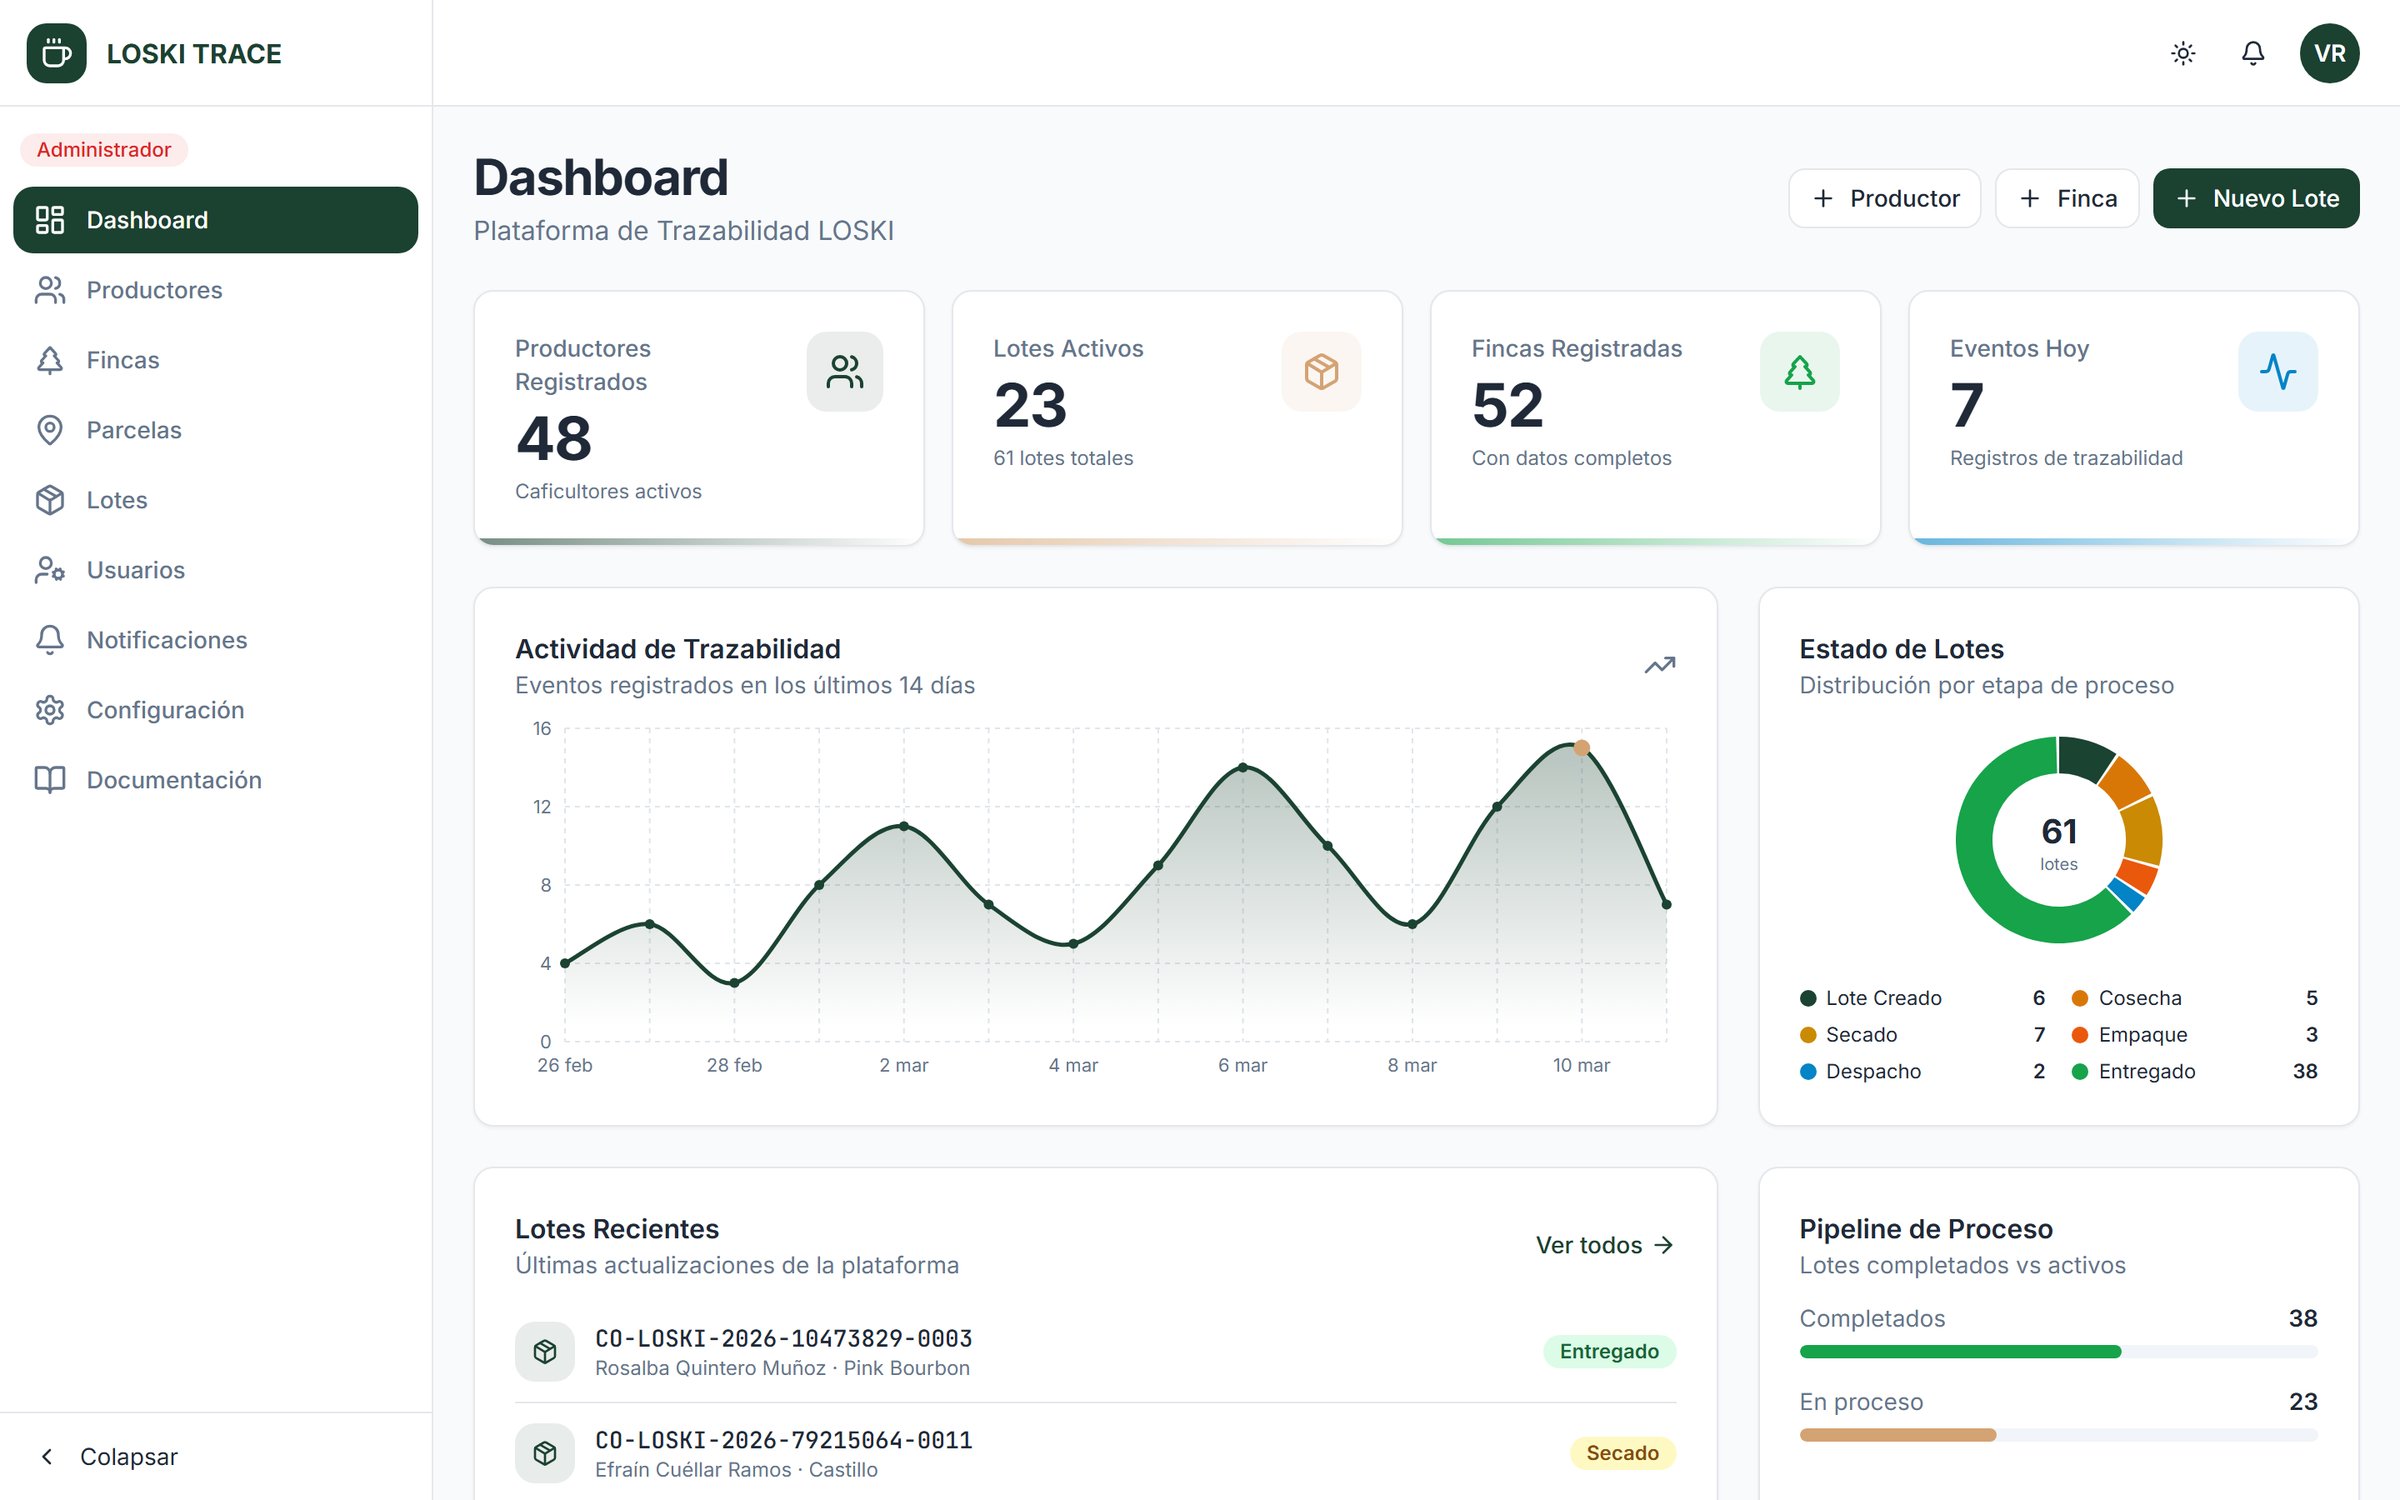
Task: Collapse the sidebar with the Colapsar chevron
Action: pos(47,1456)
